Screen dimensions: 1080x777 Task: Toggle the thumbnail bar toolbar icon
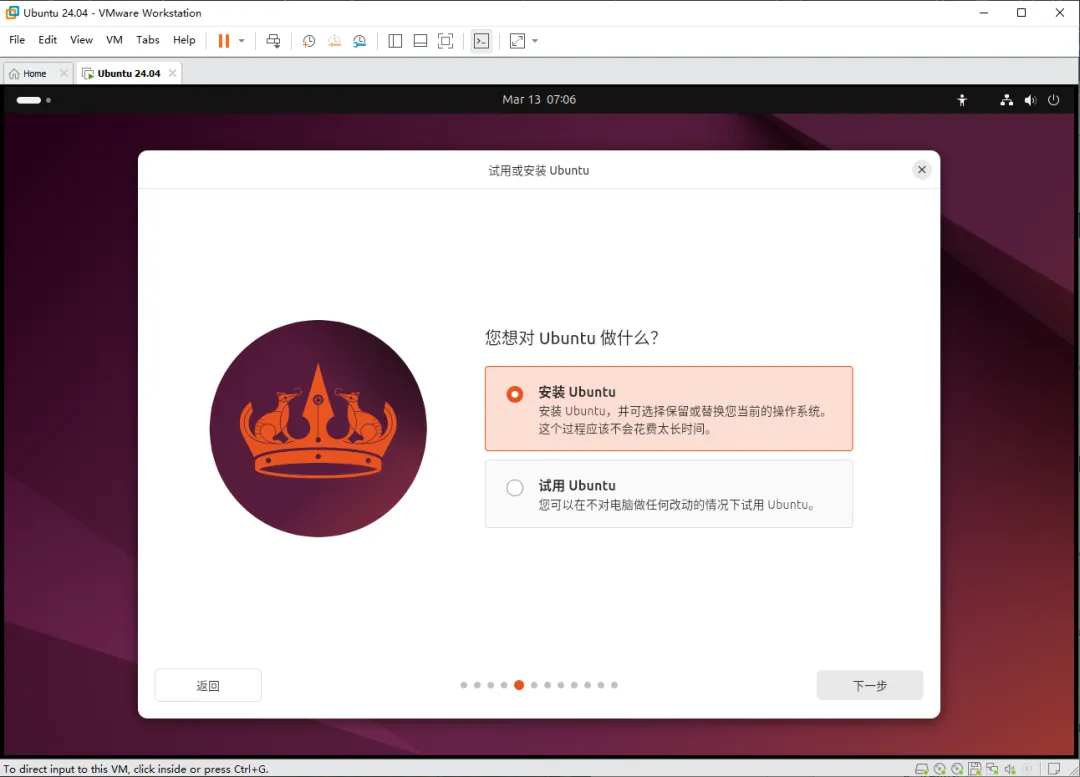pos(420,41)
